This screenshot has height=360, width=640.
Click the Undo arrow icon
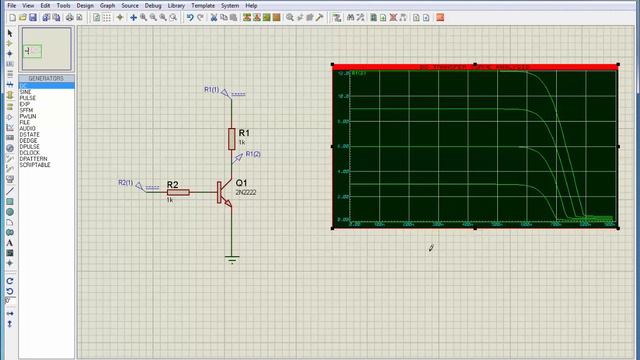pyautogui.click(x=190, y=18)
